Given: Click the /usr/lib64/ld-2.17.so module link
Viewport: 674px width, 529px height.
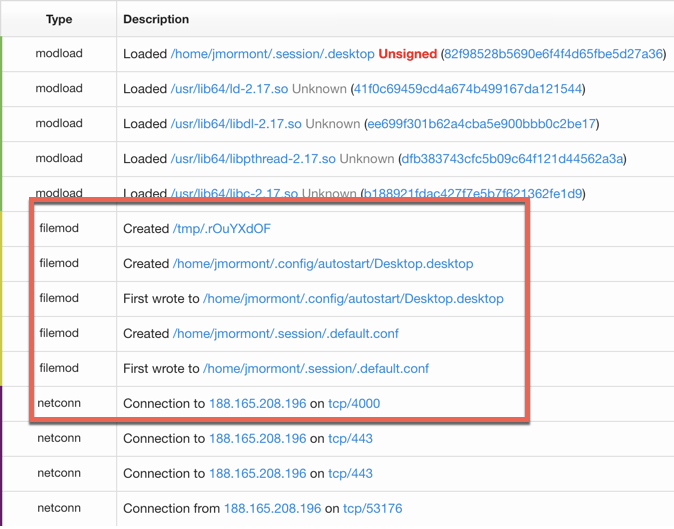Looking at the screenshot, I should coord(229,89).
